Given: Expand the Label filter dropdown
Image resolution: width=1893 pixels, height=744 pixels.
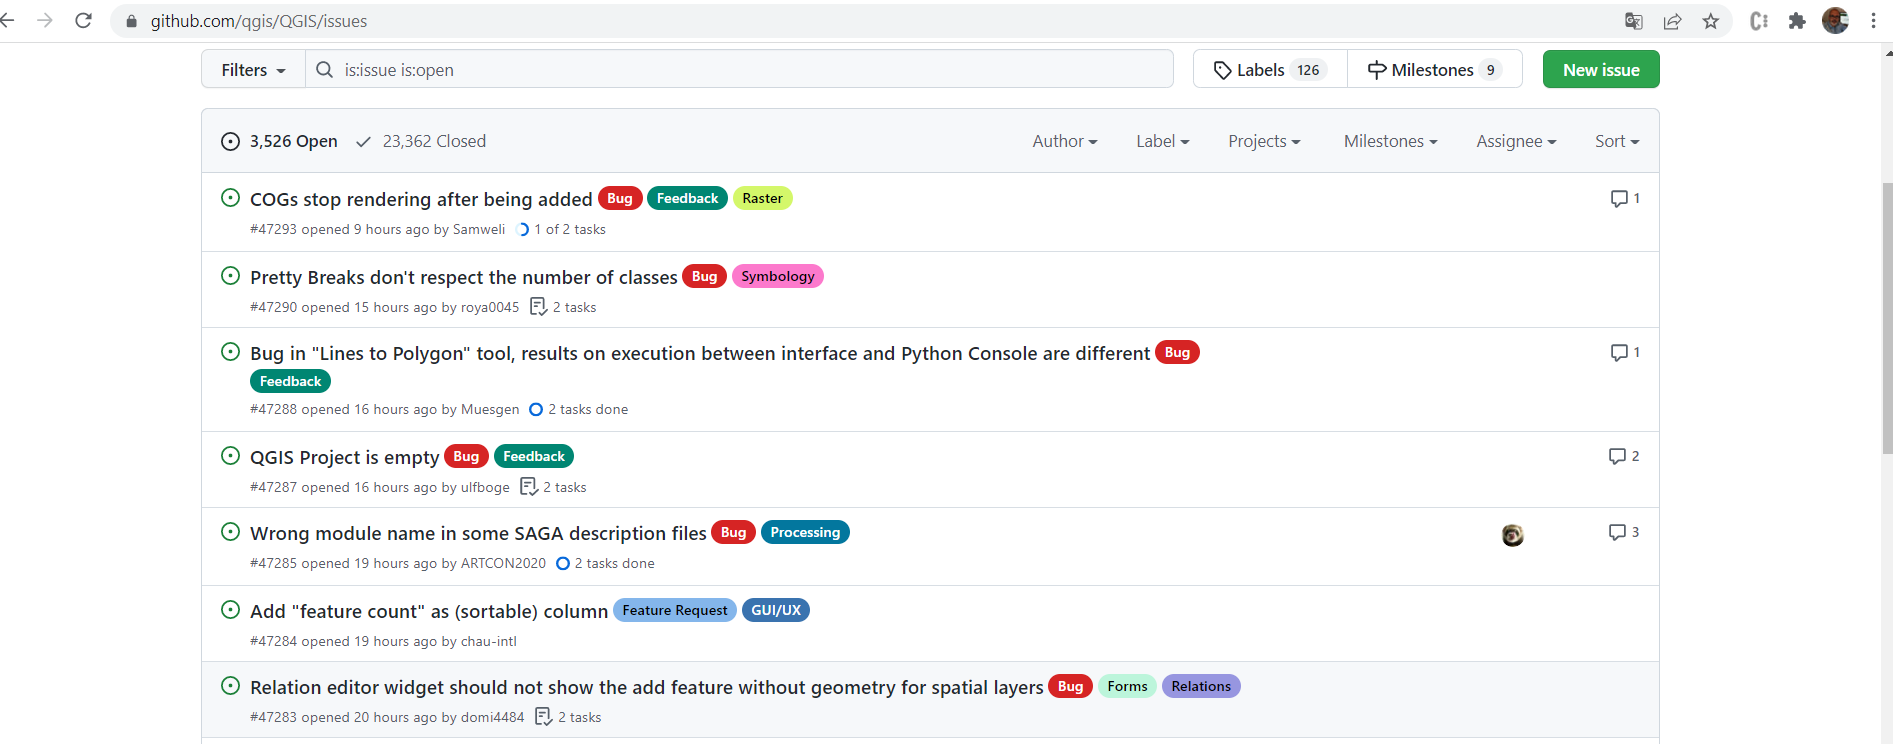Looking at the screenshot, I should pyautogui.click(x=1163, y=141).
